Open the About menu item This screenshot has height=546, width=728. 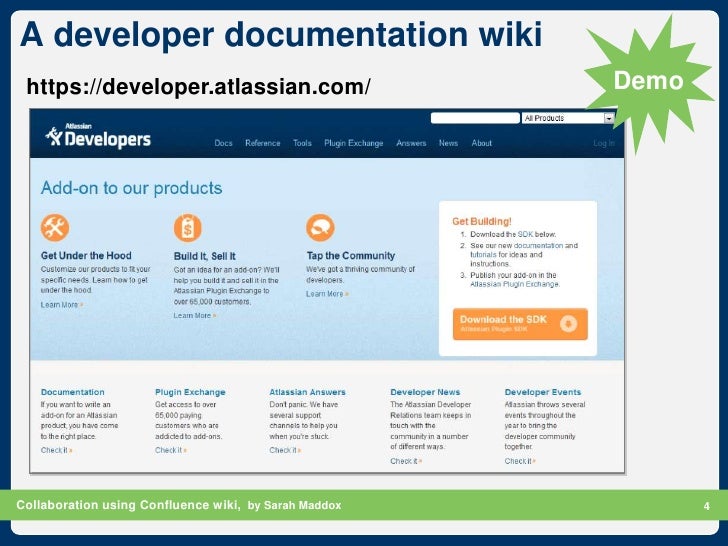(481, 143)
